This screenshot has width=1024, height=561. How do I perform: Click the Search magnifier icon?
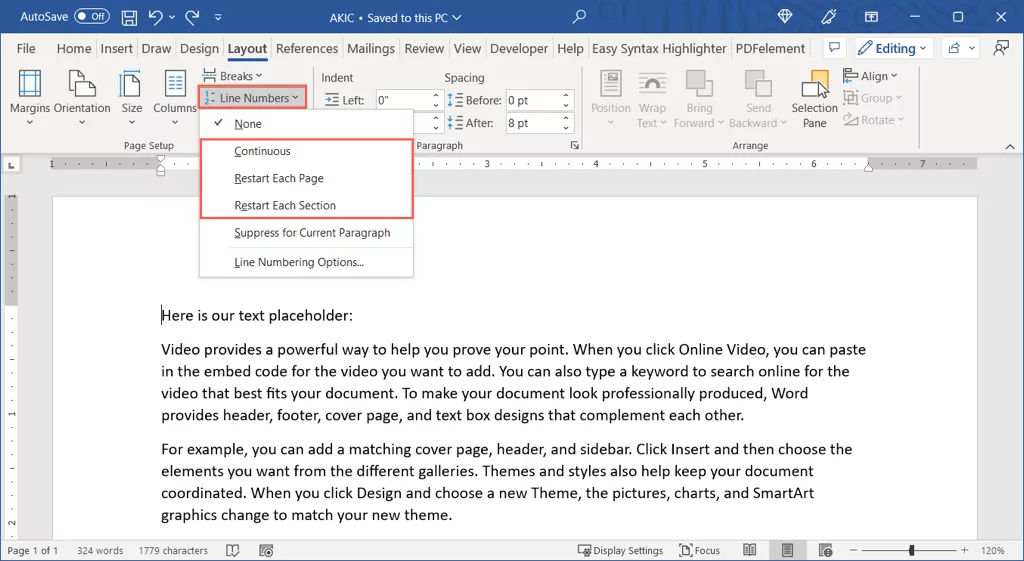(x=579, y=17)
